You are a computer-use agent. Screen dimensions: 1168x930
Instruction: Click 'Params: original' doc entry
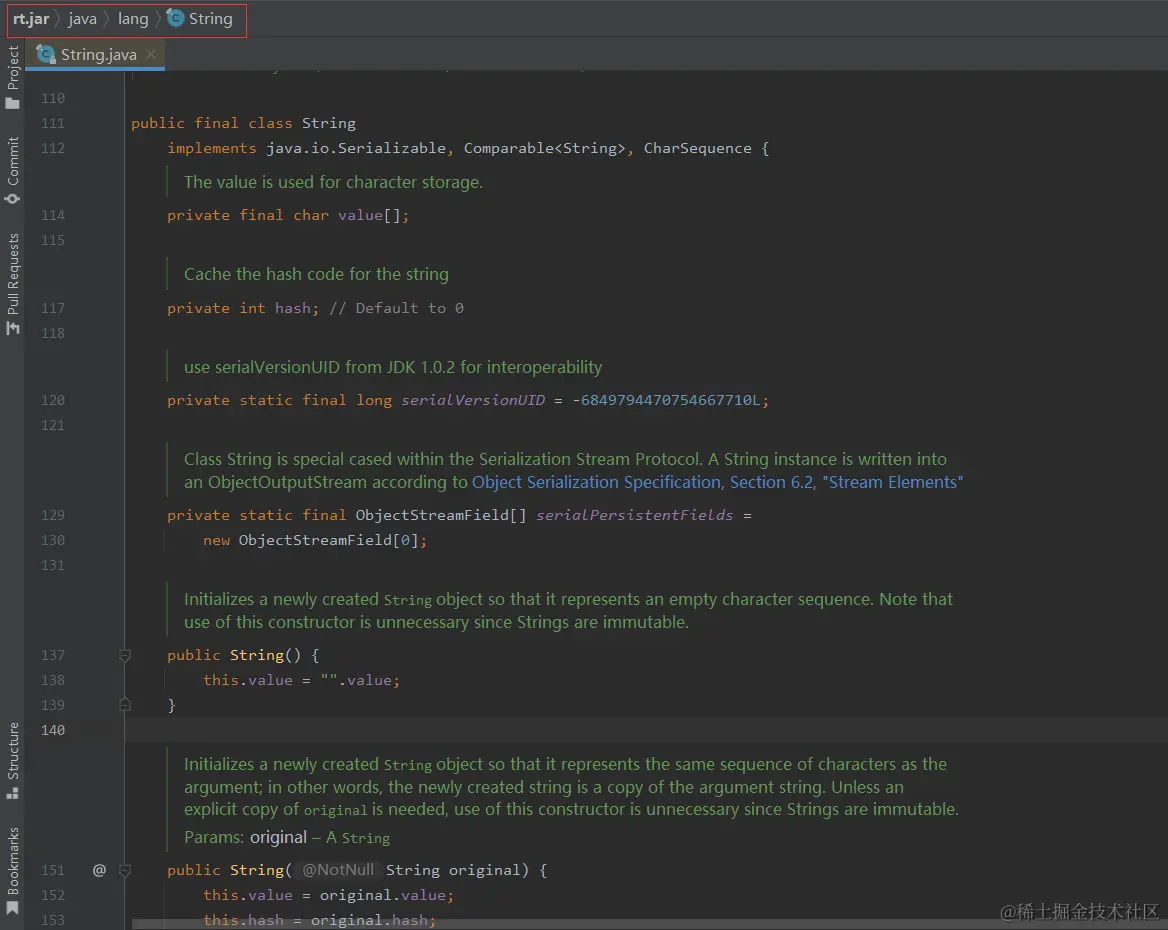[x=245, y=838]
